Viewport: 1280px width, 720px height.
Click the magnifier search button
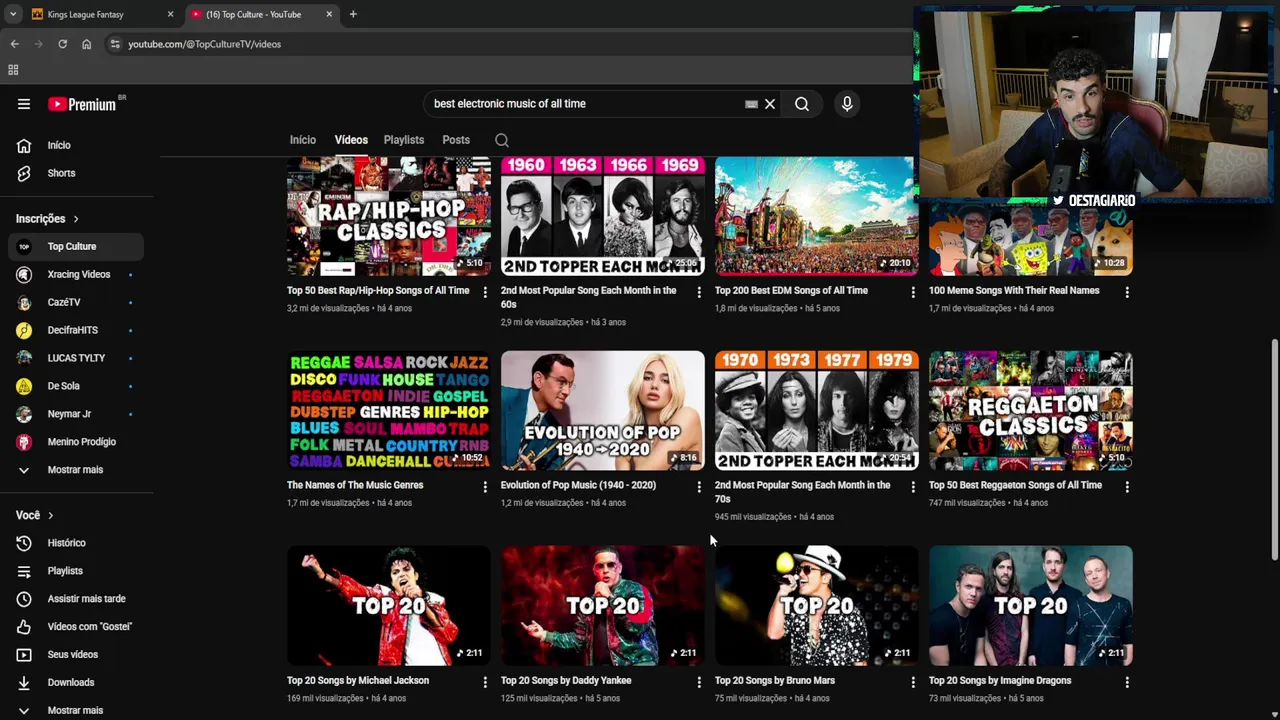coord(802,104)
